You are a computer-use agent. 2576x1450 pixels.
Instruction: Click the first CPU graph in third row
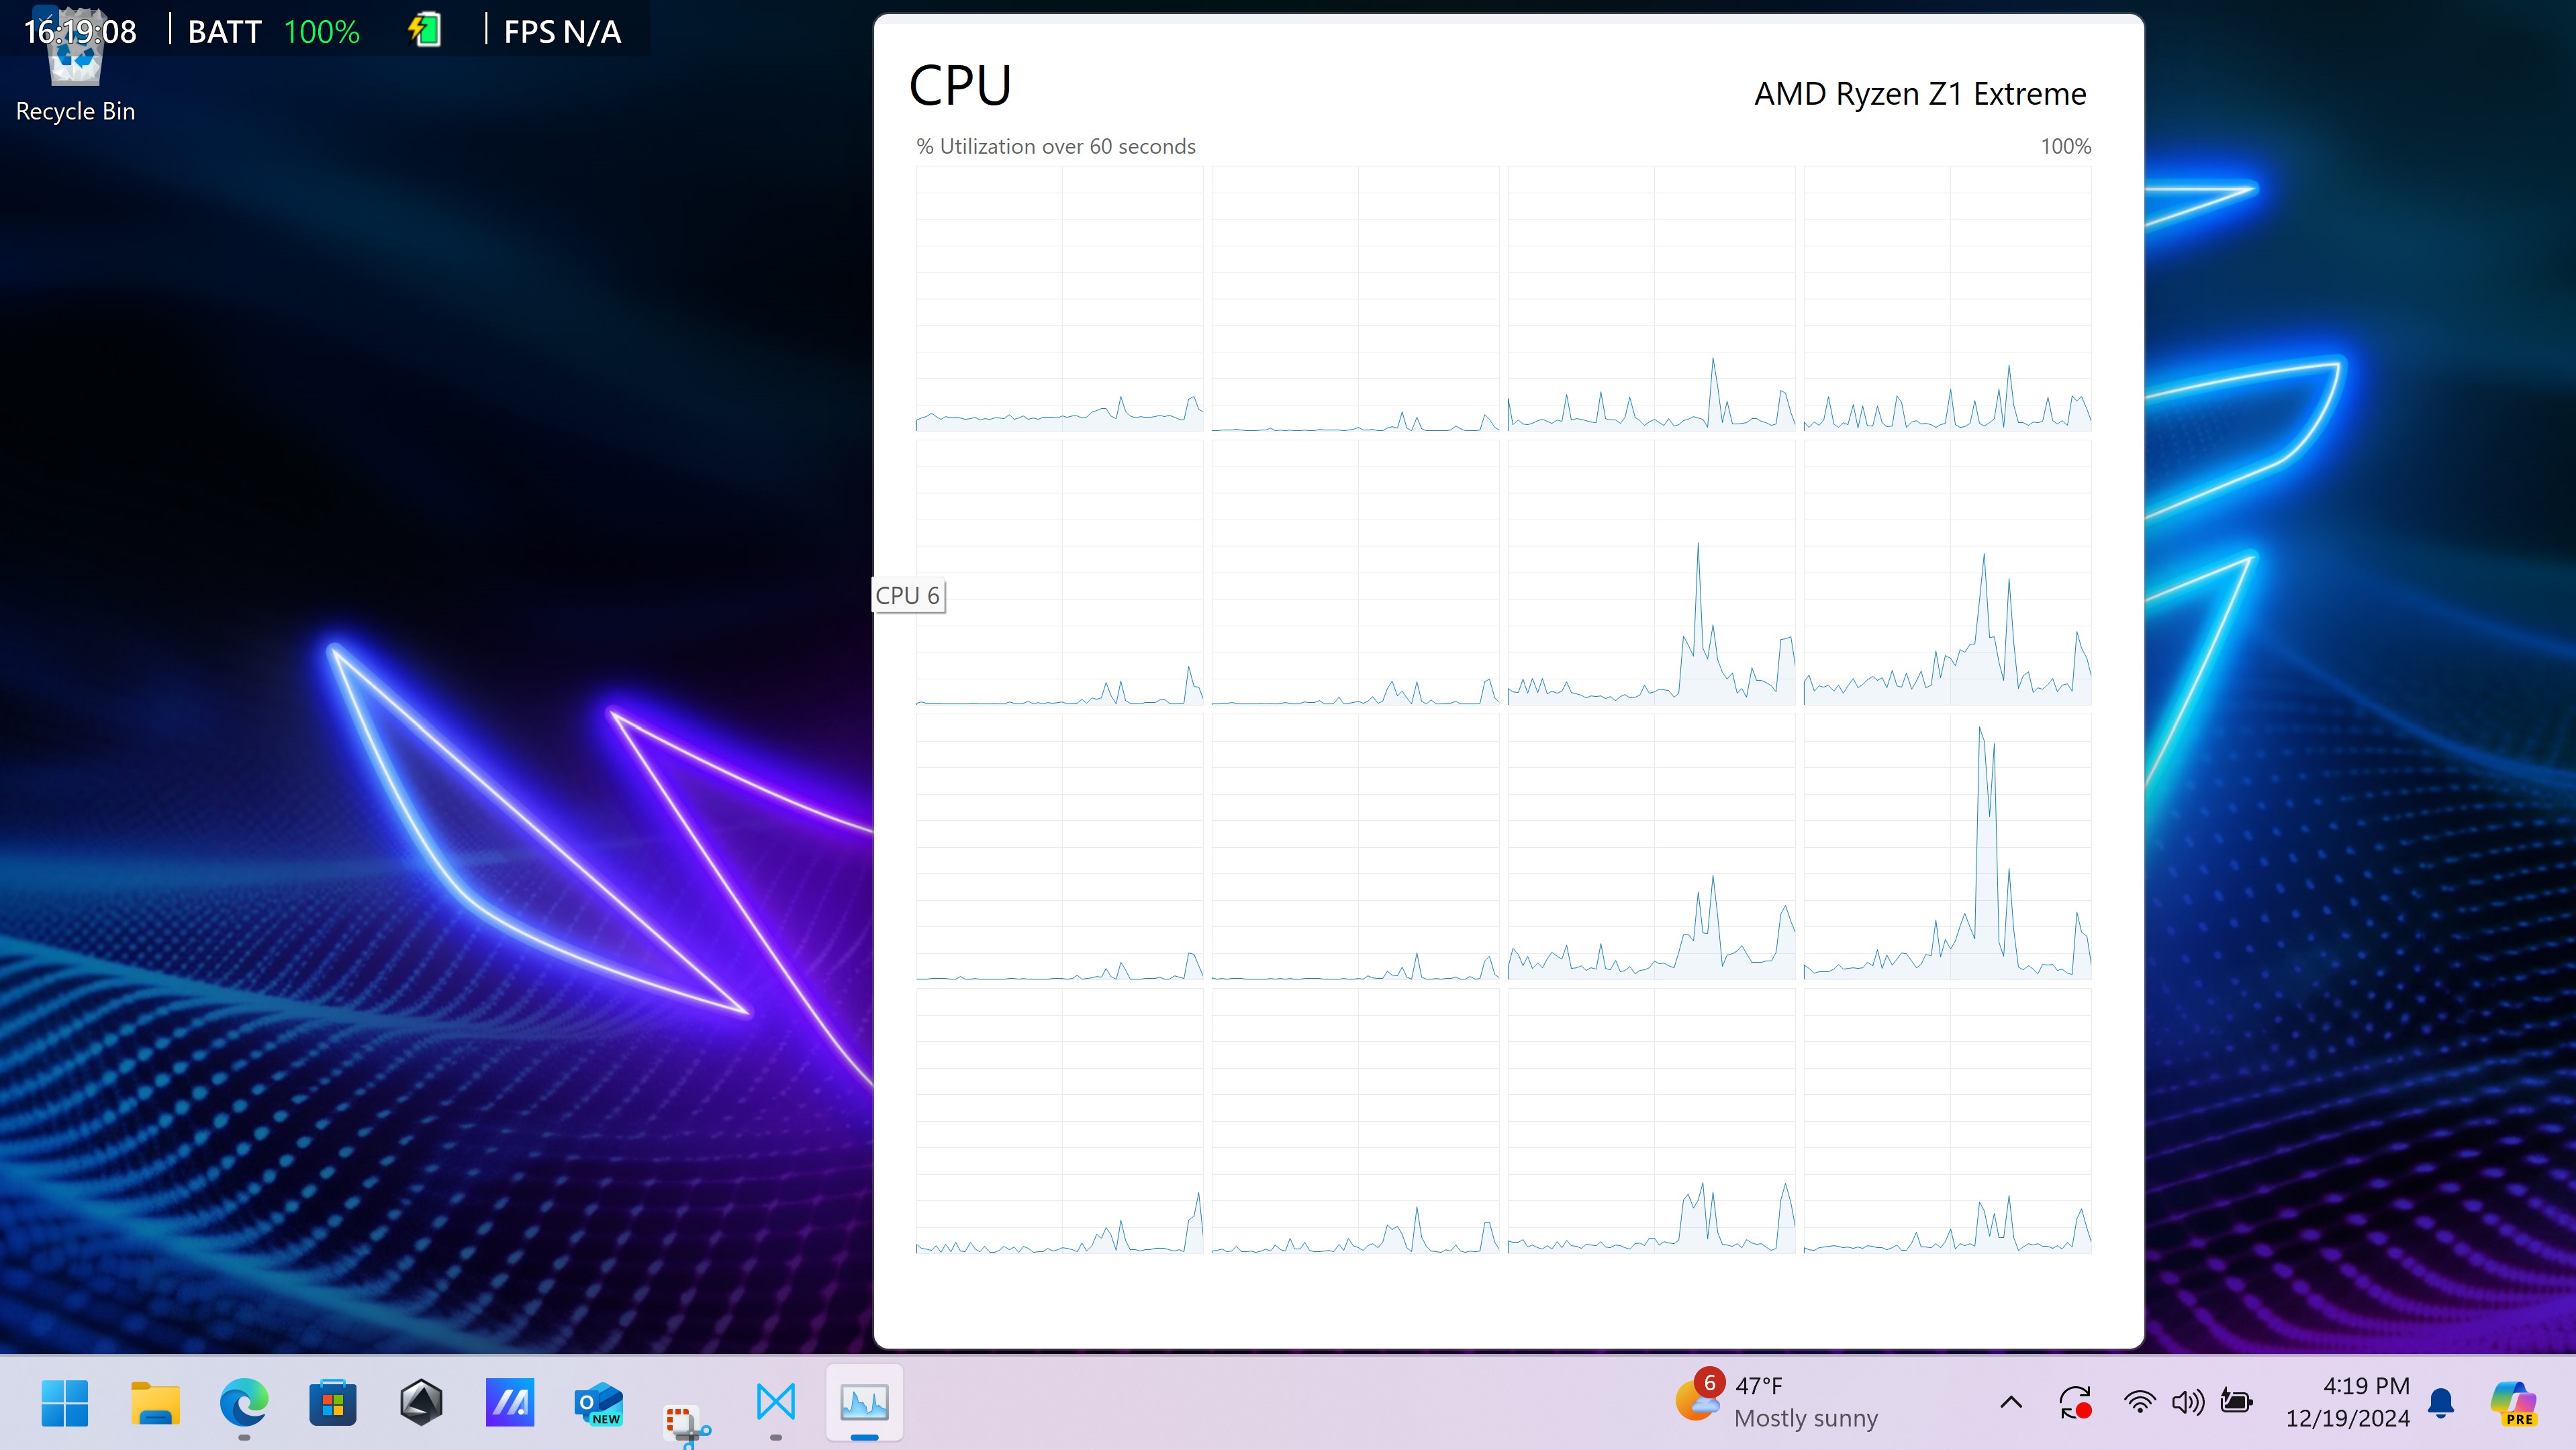coord(1060,847)
